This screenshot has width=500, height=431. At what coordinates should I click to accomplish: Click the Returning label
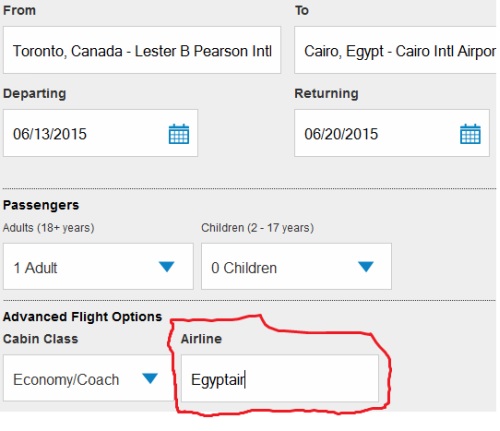tap(326, 94)
